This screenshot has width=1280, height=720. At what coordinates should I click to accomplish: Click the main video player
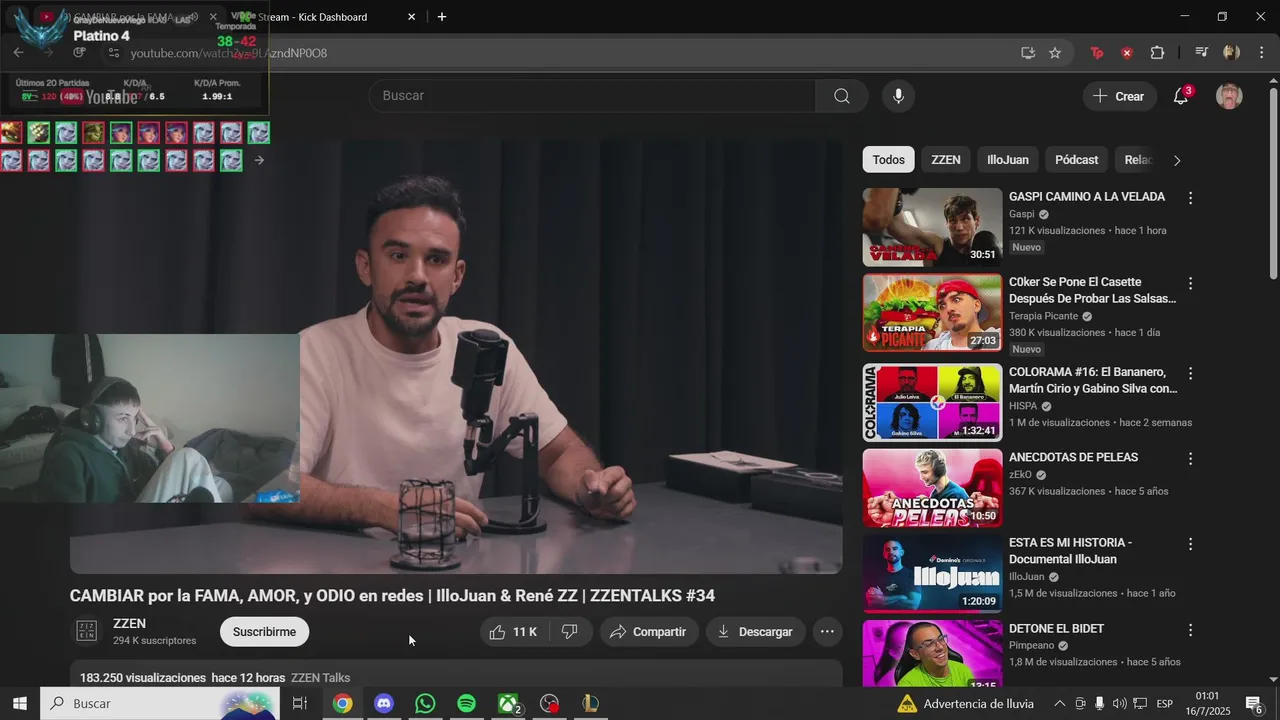point(456,355)
